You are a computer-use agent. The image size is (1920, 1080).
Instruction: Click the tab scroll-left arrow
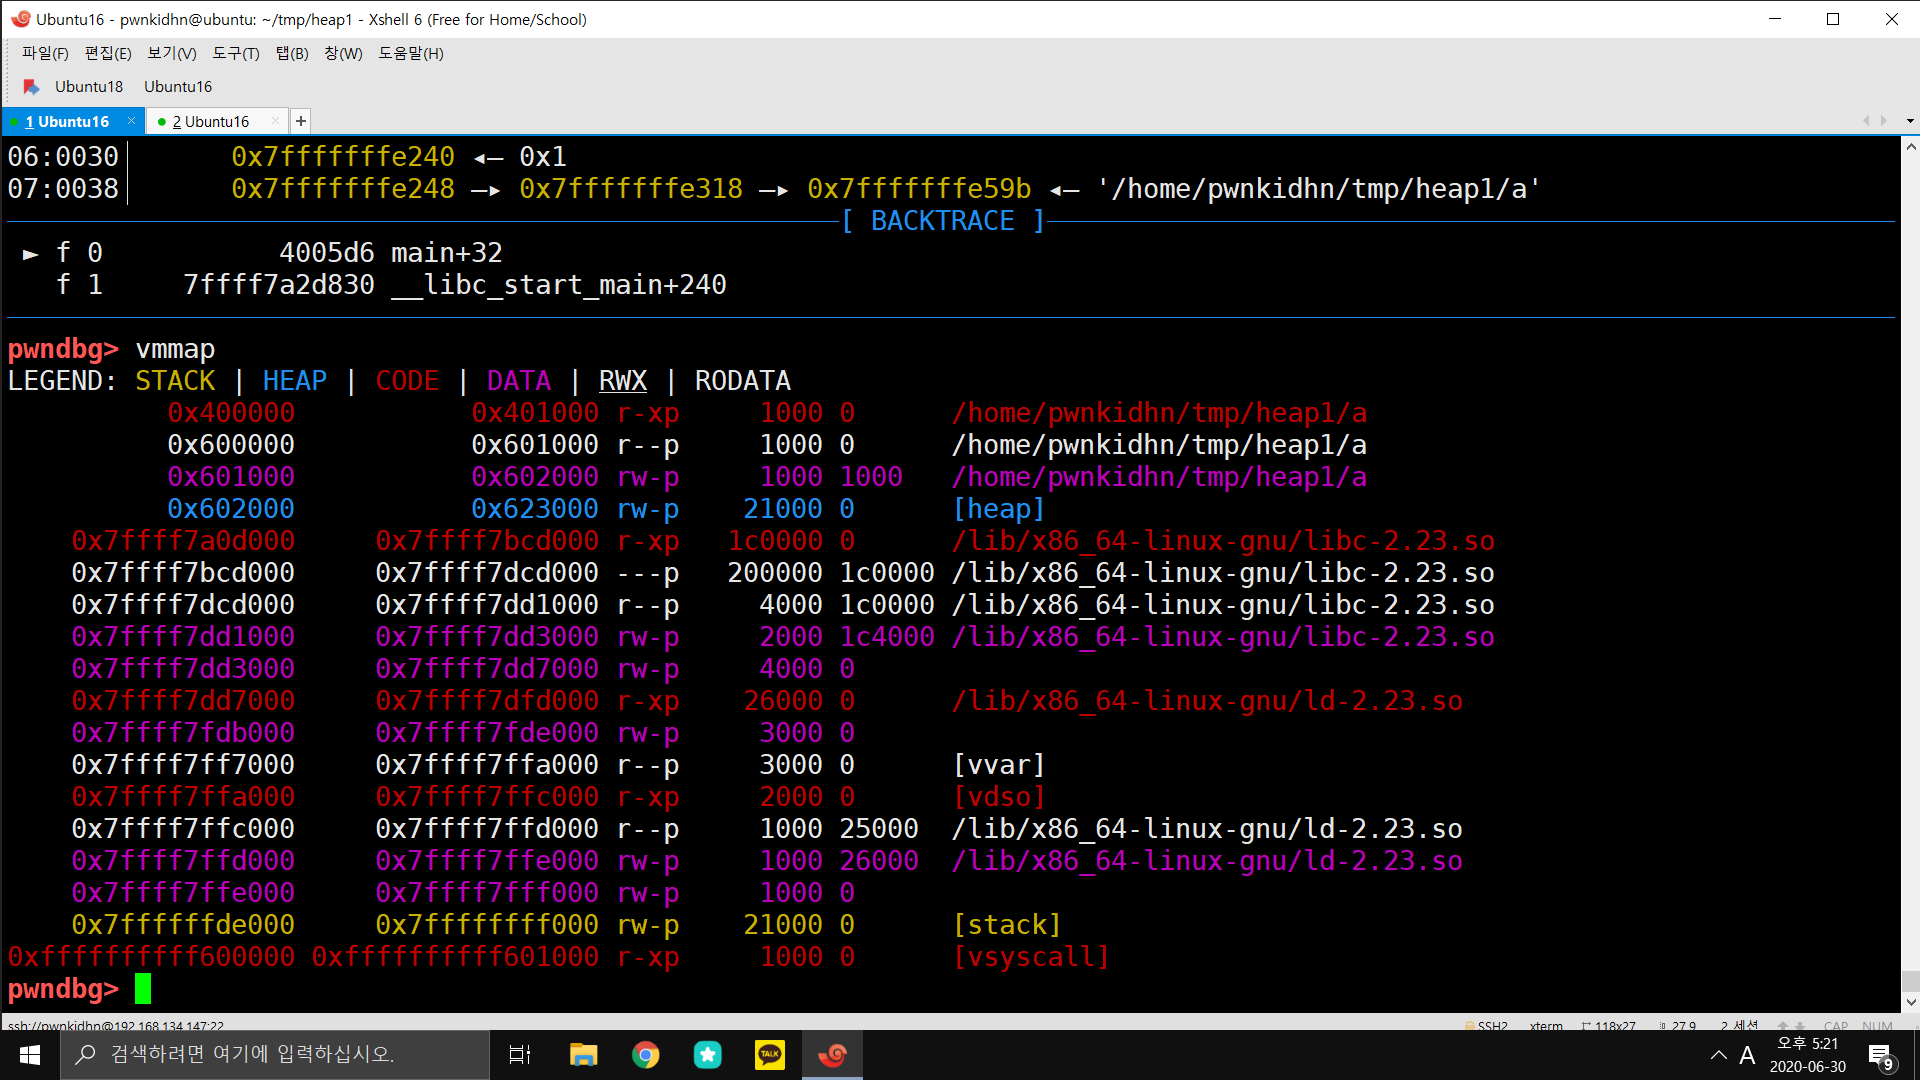coord(1866,121)
